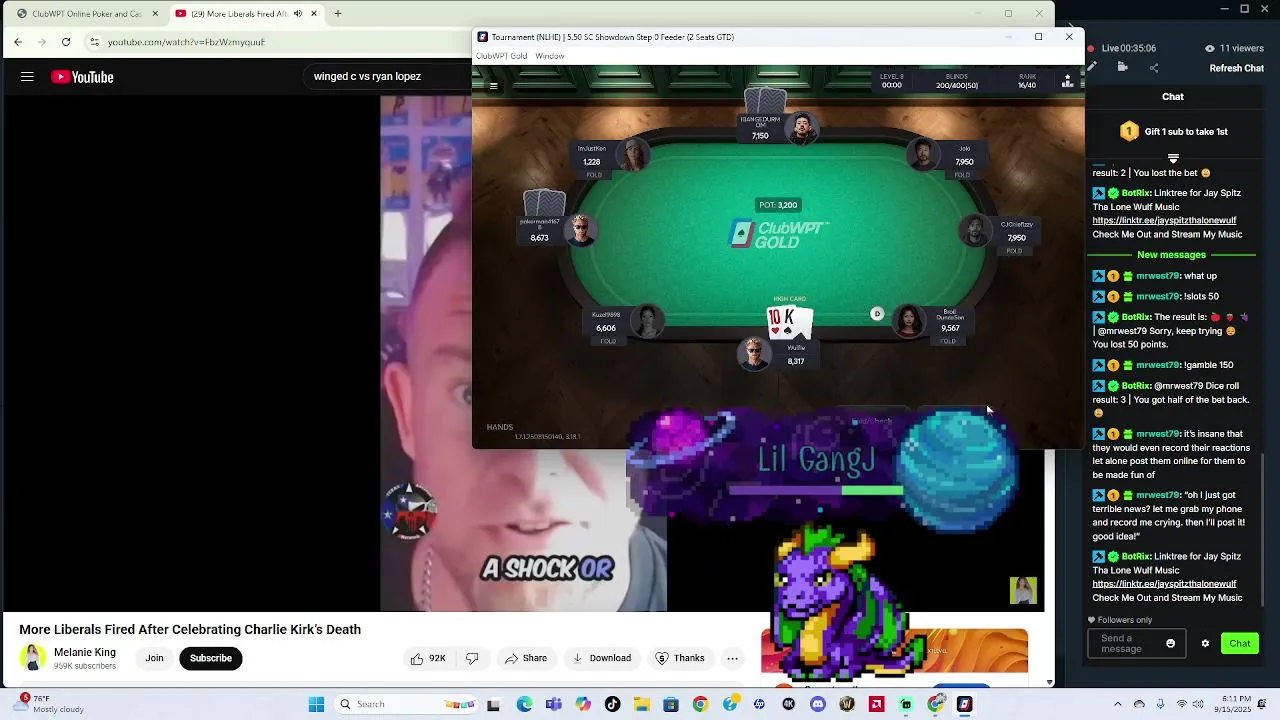Viewport: 1280px width, 720px height.
Task: Click the share stream icon
Action: (x=1154, y=68)
